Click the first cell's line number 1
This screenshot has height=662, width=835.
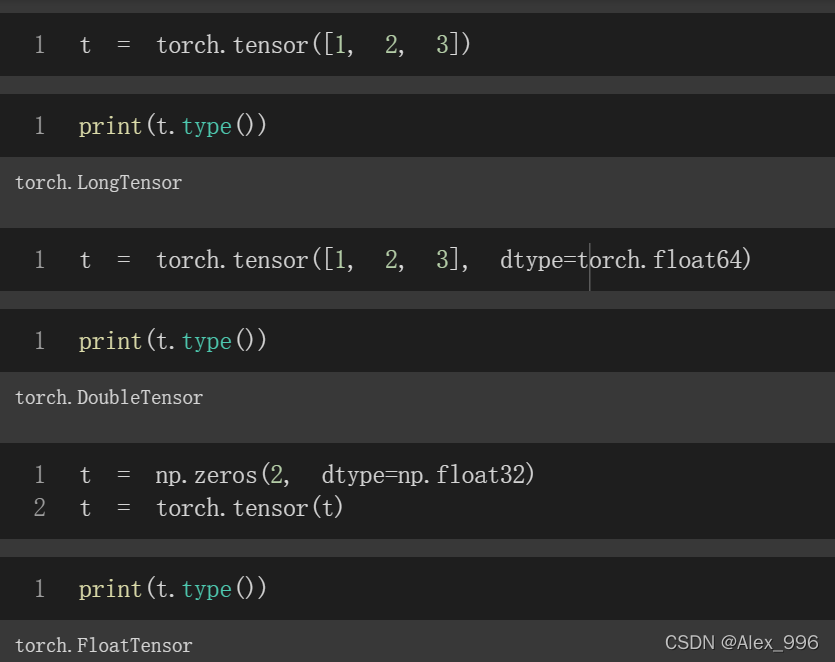39,45
